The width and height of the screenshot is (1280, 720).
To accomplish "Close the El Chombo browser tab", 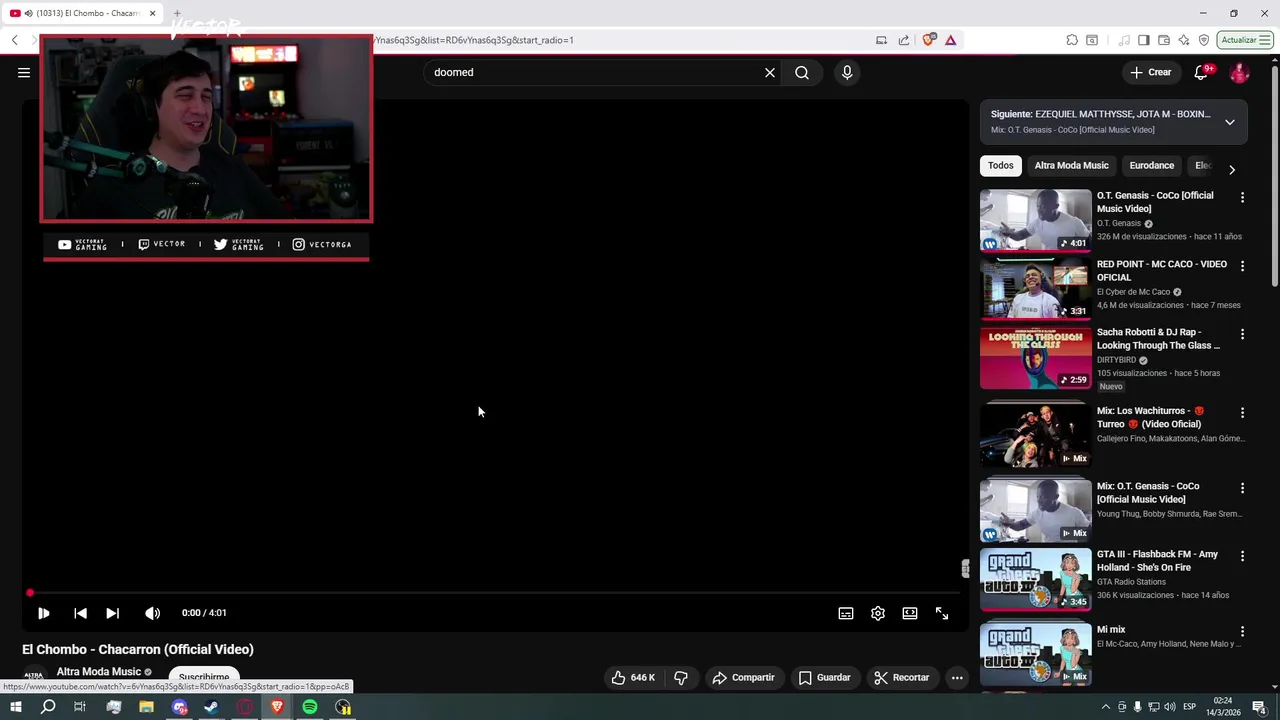I will pos(152,13).
